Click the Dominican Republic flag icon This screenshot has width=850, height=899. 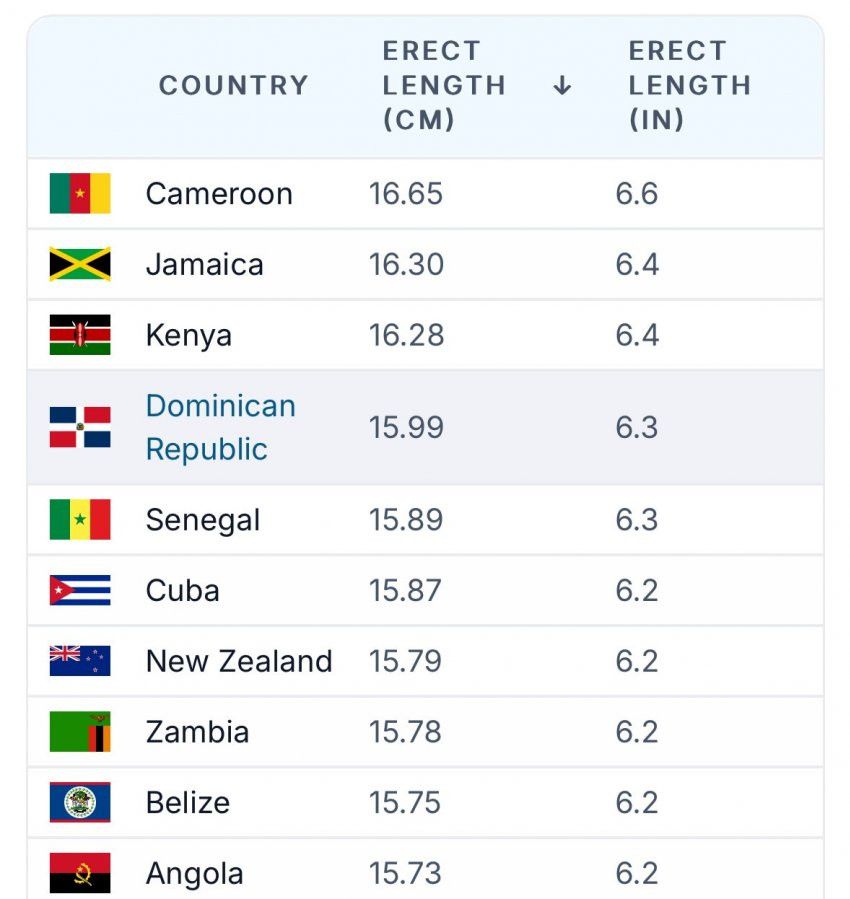click(x=80, y=427)
